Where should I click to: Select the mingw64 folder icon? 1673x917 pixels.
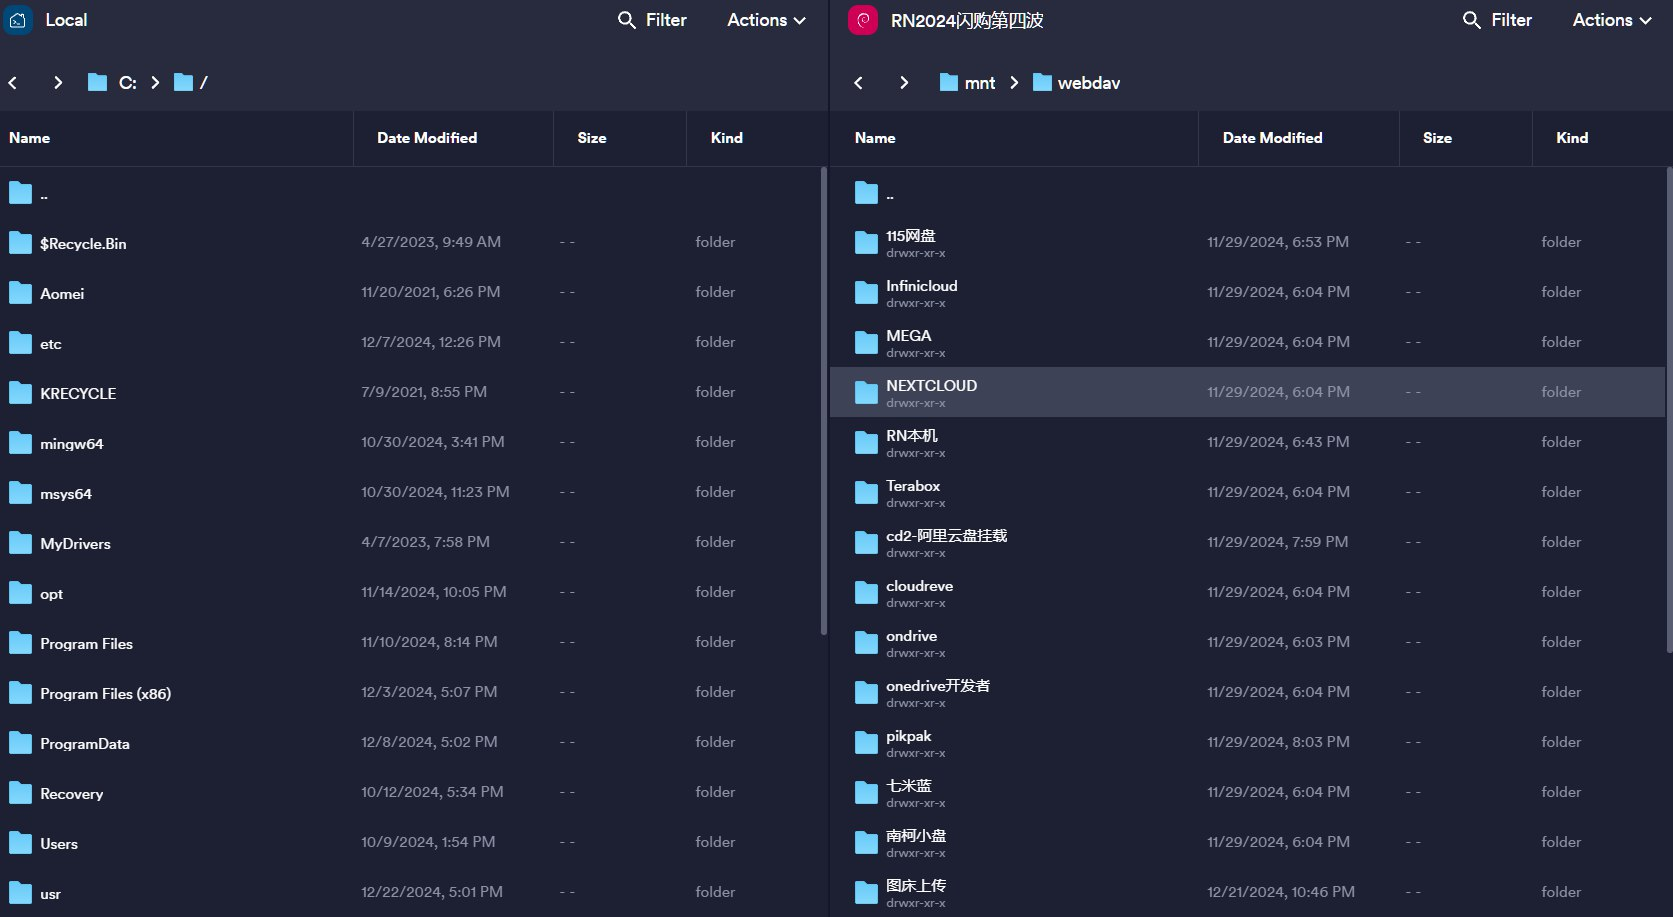click(21, 443)
